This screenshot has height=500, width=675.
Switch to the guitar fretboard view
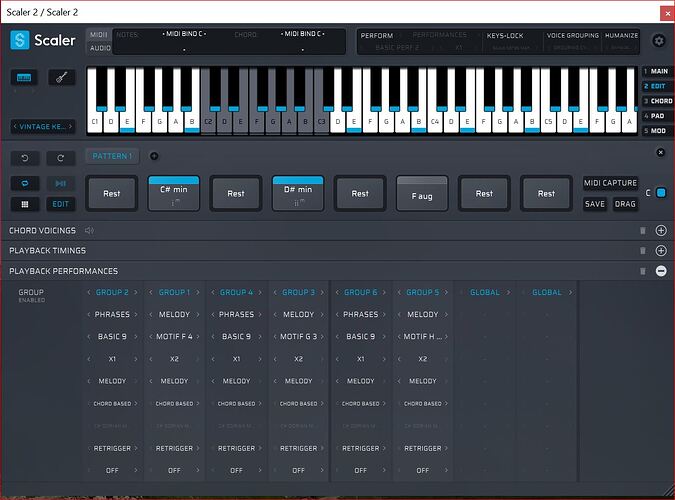tap(62, 78)
